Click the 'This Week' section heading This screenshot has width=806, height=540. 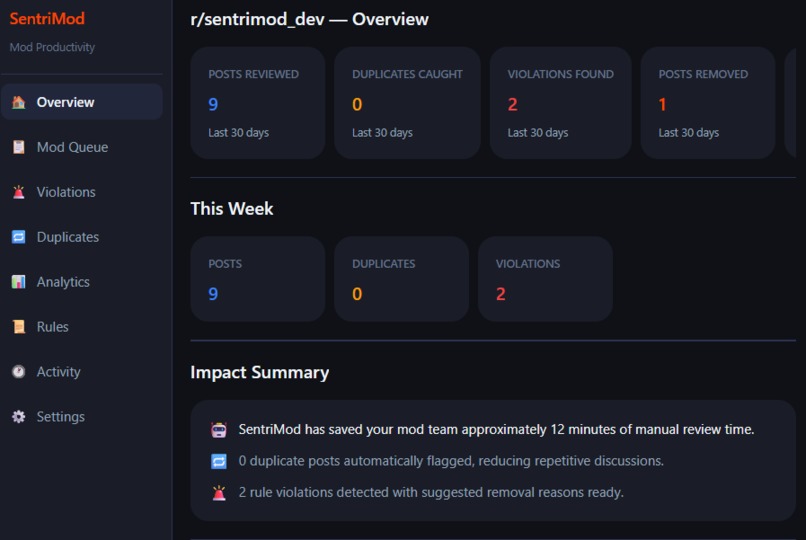click(232, 209)
